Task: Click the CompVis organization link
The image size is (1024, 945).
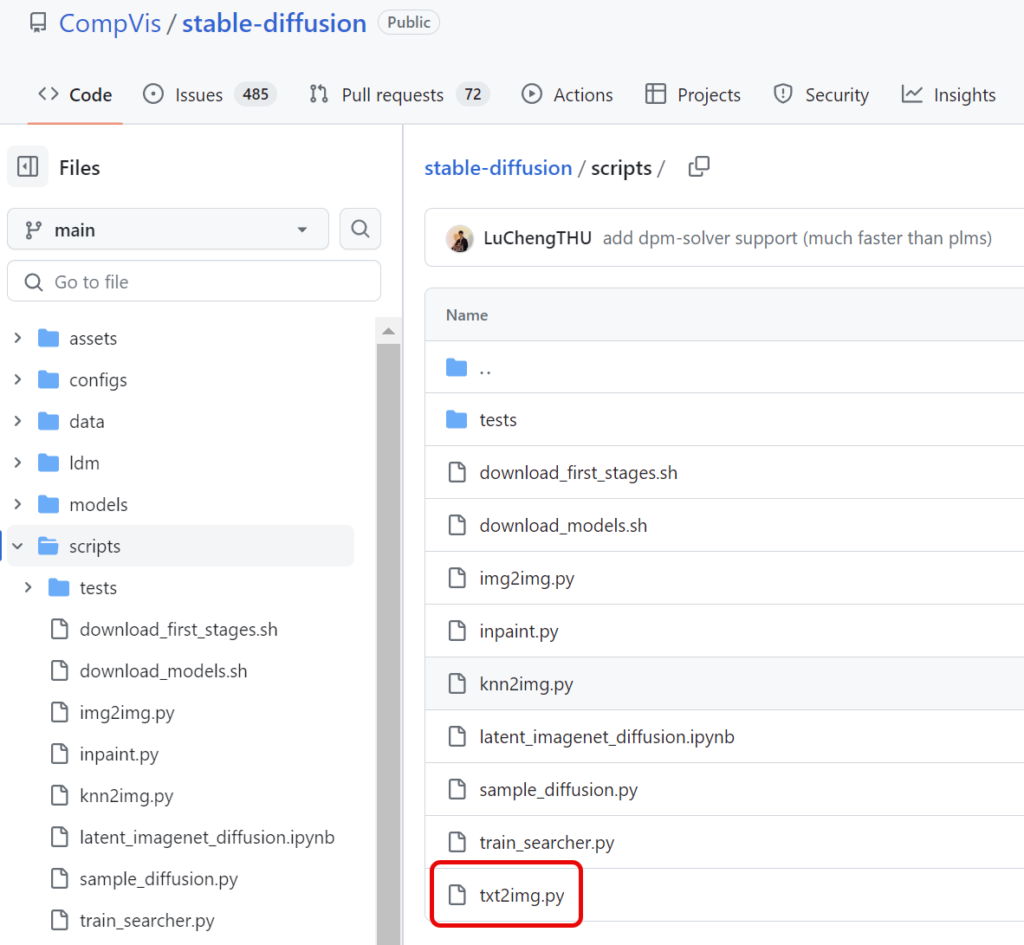Action: coord(110,23)
